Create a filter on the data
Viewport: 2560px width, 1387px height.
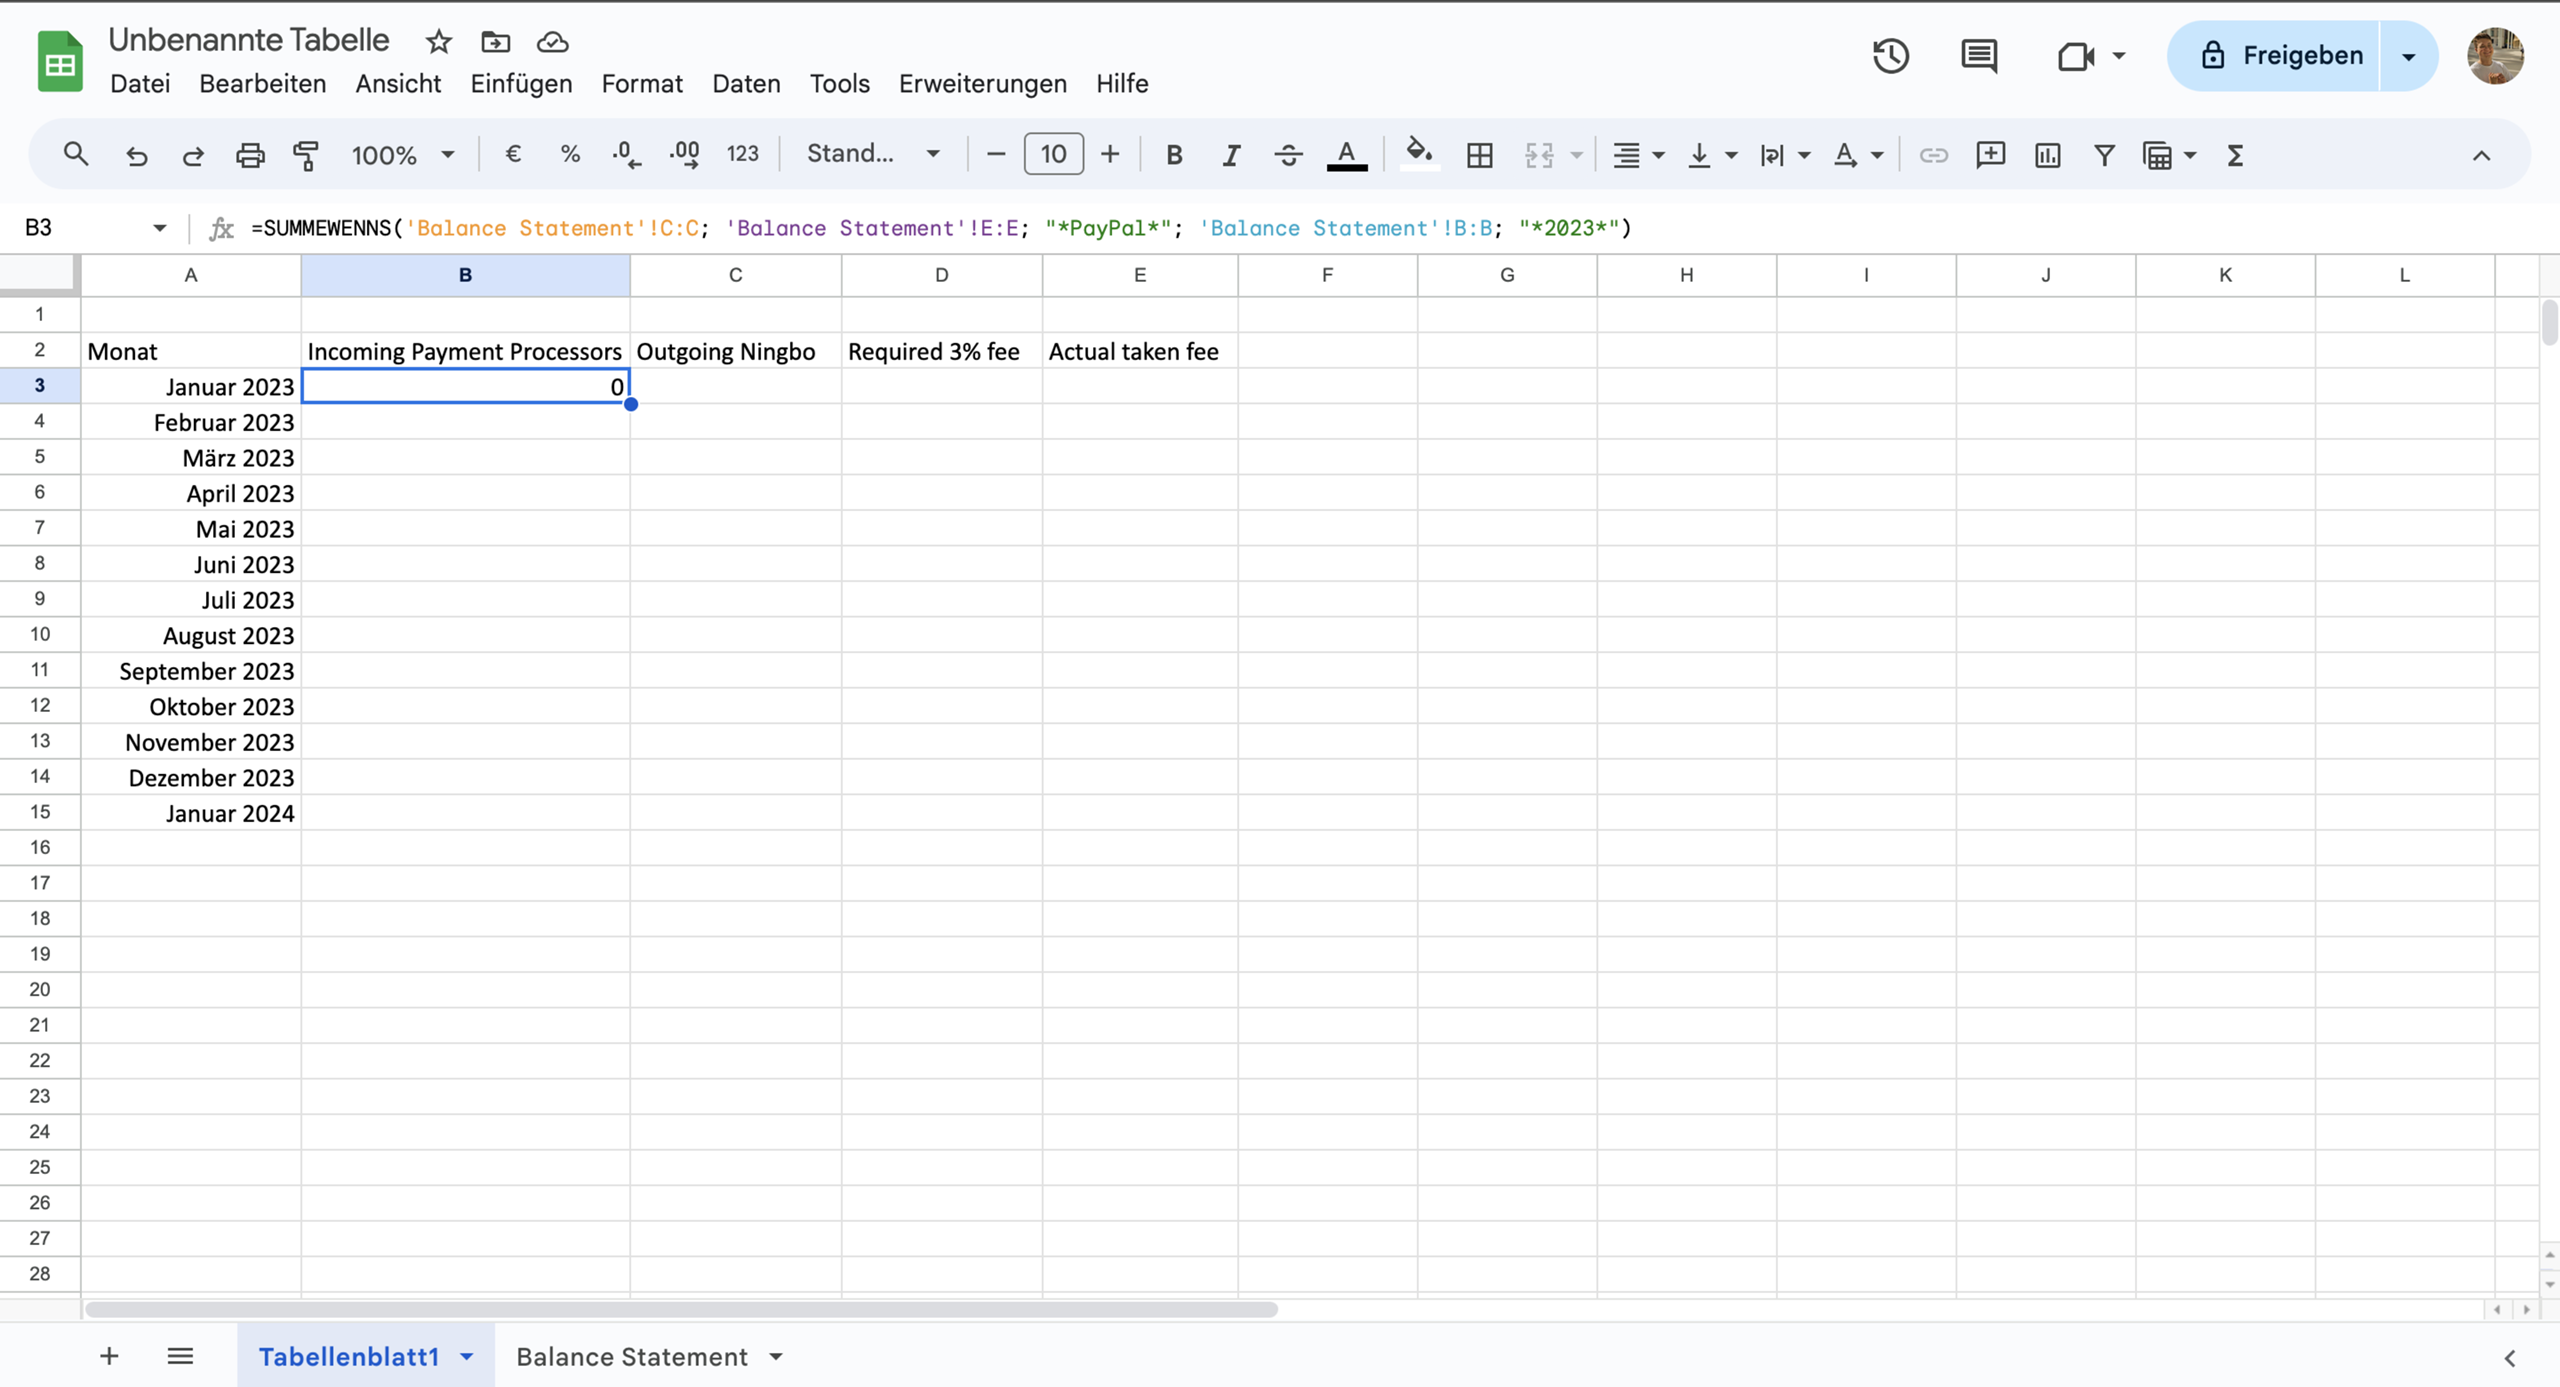[2104, 154]
